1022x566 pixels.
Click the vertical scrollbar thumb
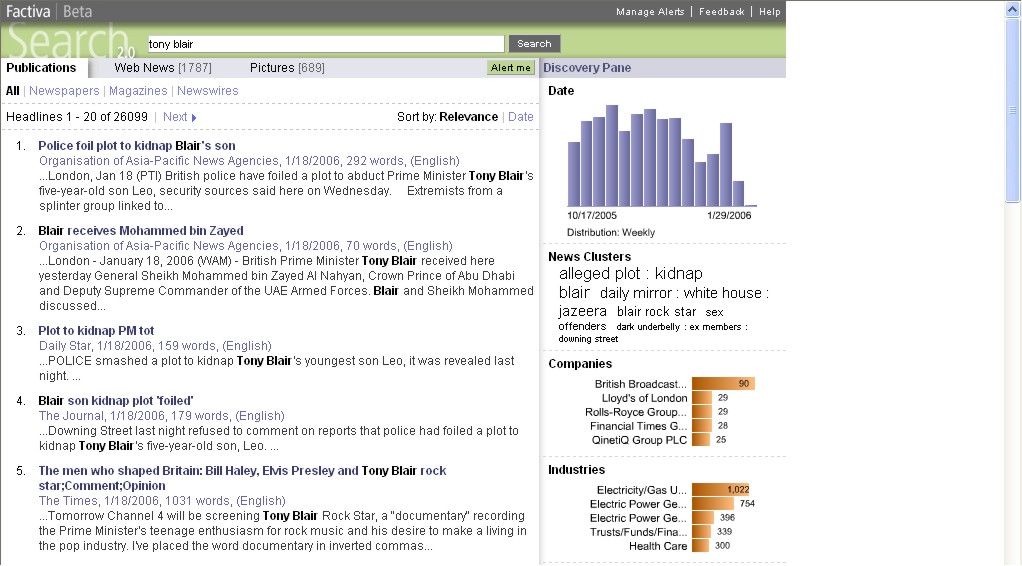point(1013,111)
